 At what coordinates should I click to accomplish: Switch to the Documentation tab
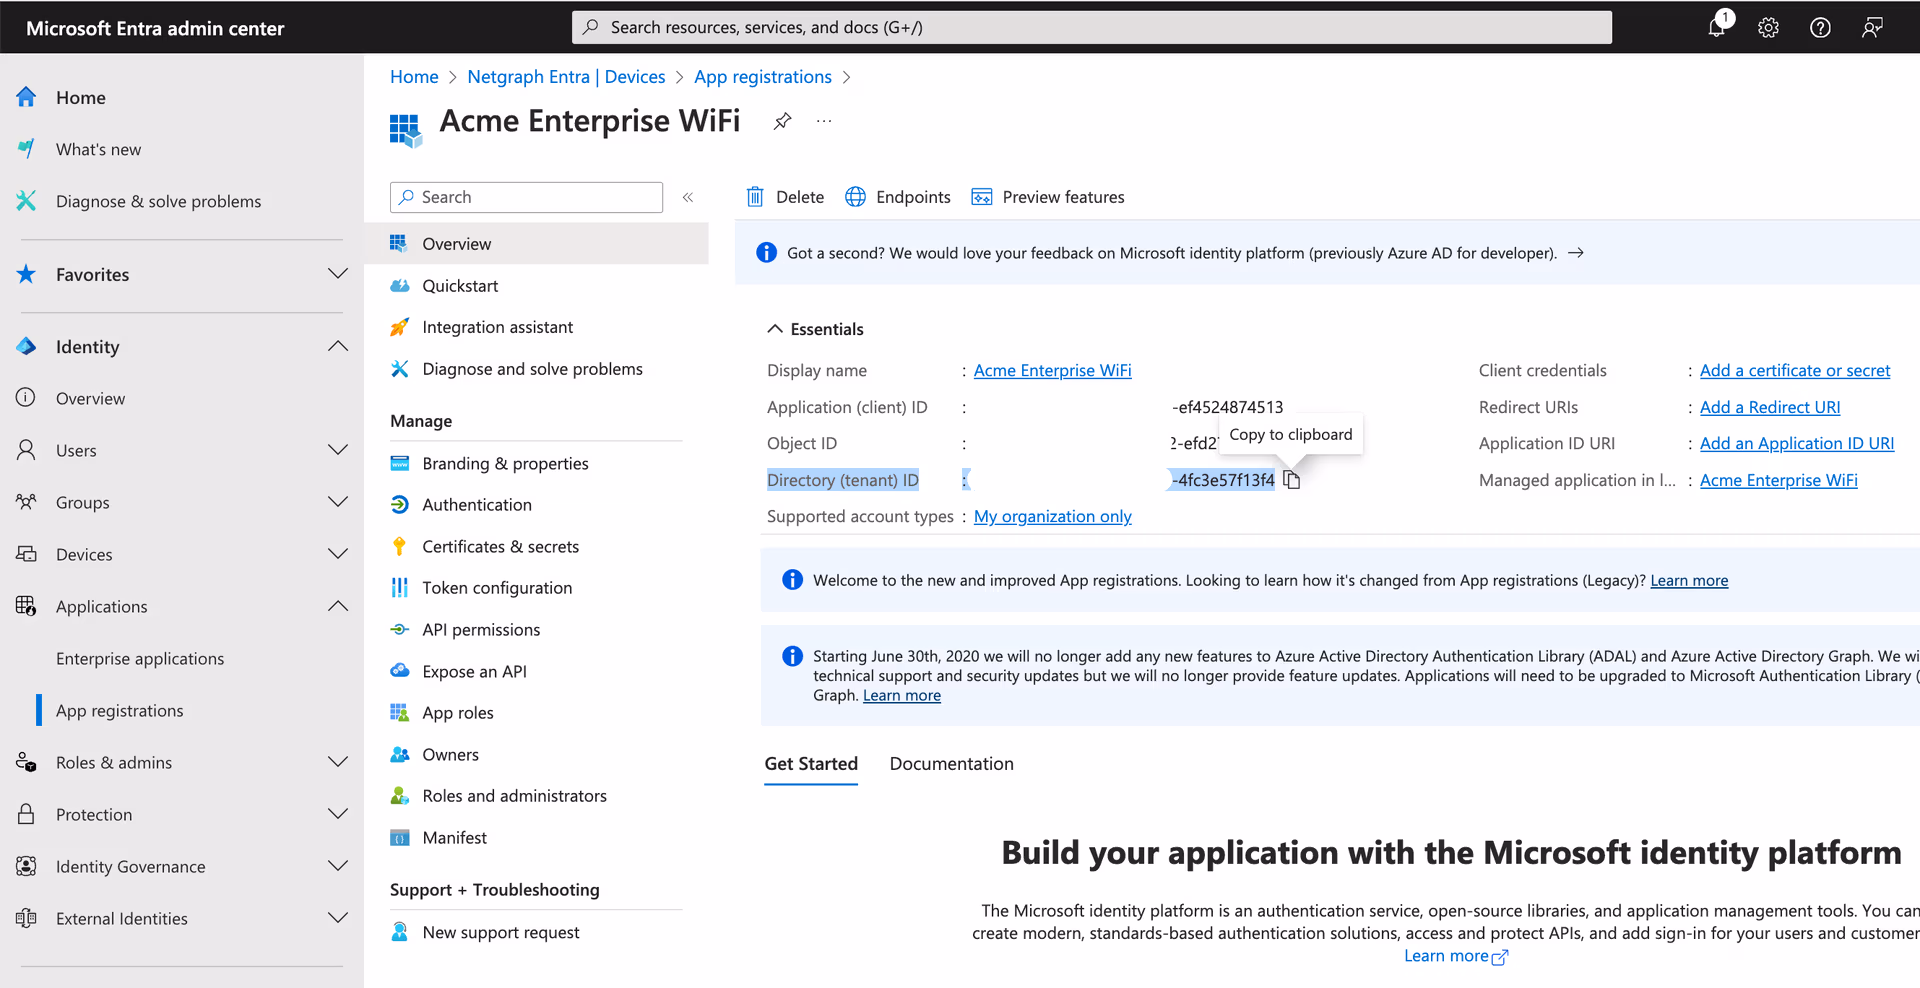(951, 764)
